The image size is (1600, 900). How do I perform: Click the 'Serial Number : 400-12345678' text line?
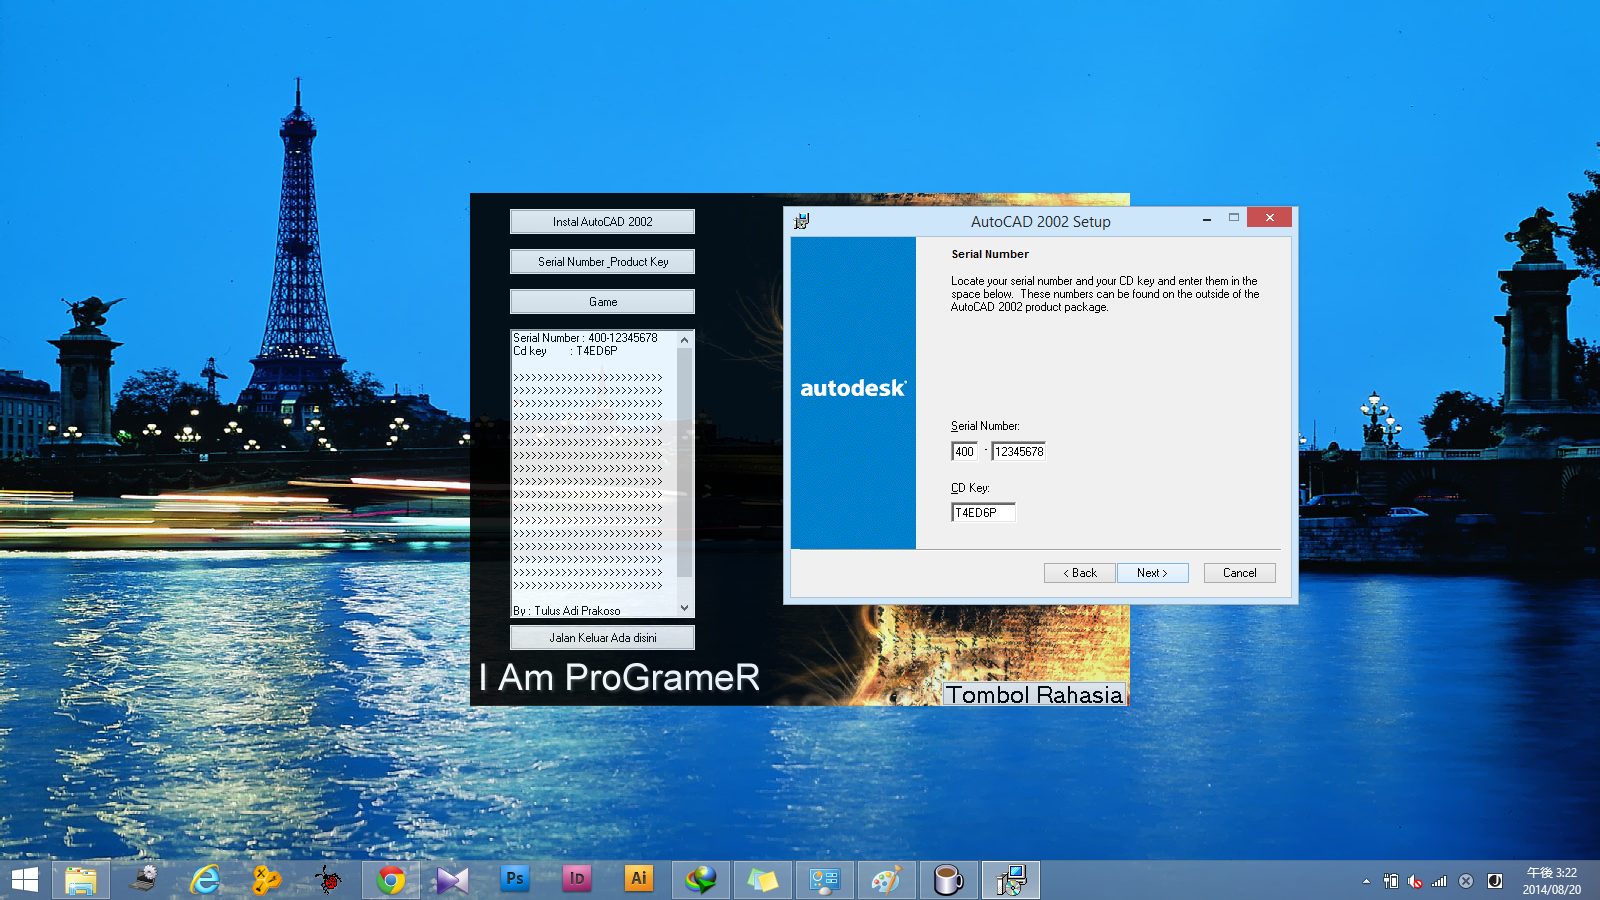click(x=585, y=338)
